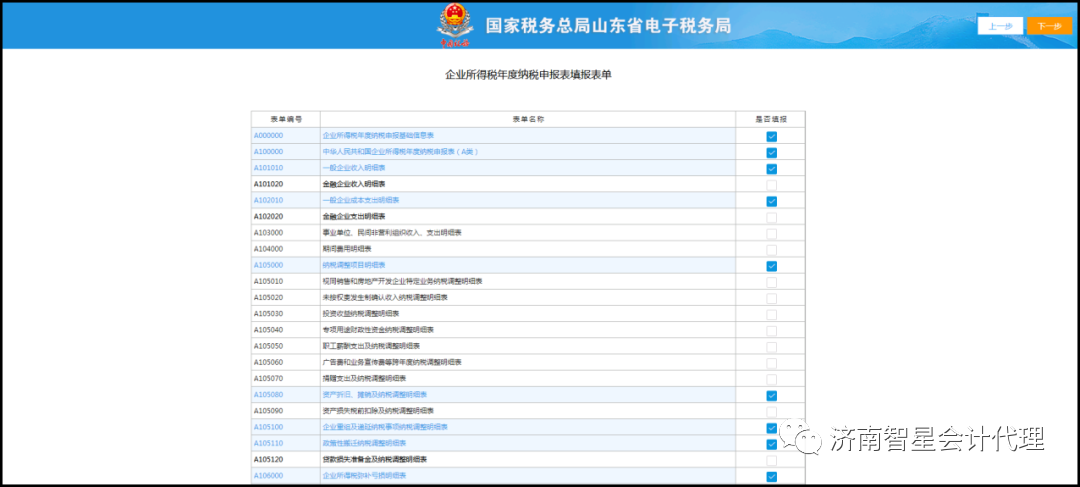This screenshot has width=1080, height=487.
Task: Check the A101020 金融企业收入明细表 checkbox
Action: (x=771, y=185)
